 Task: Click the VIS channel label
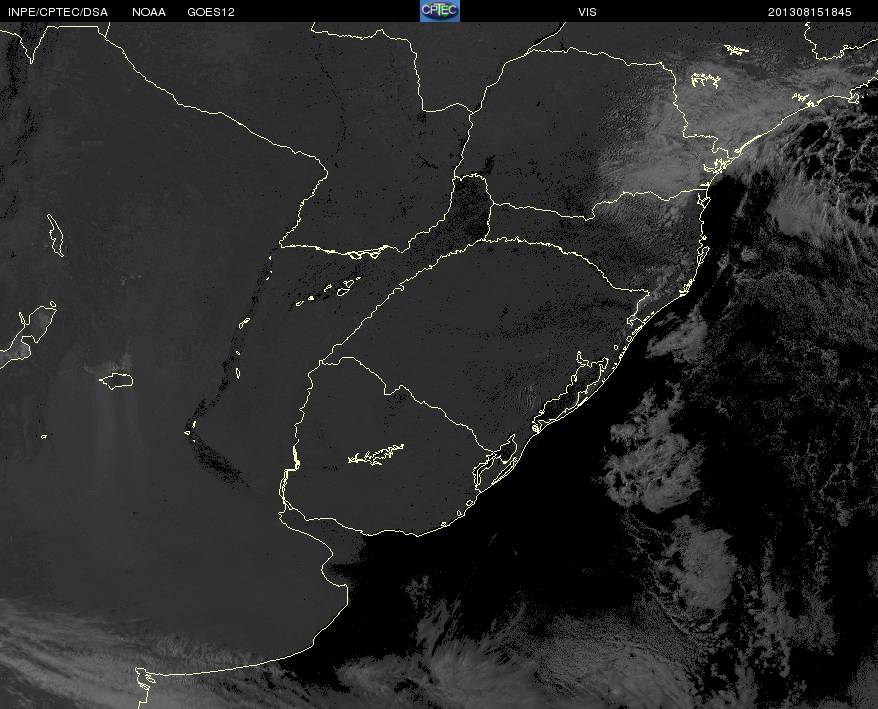pos(587,12)
